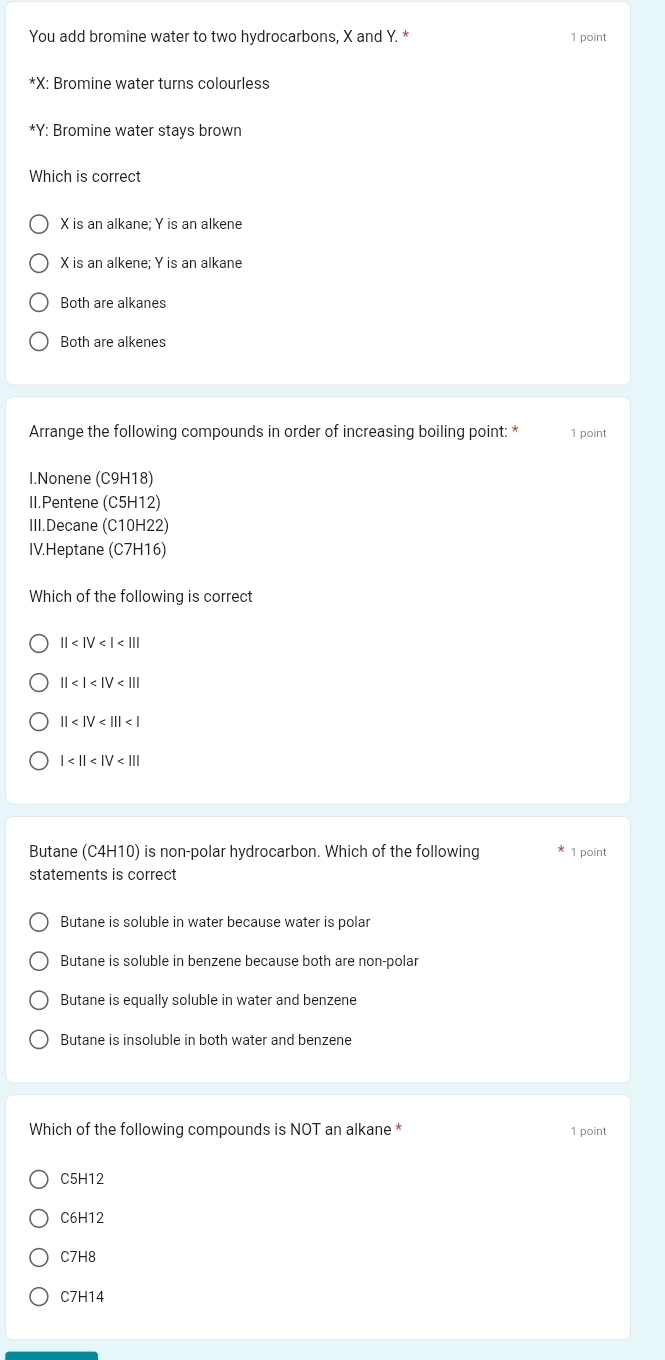Select 'Butane is equally soluble in water and benzene'
The height and width of the screenshot is (1360, 665).
pos(38,1000)
